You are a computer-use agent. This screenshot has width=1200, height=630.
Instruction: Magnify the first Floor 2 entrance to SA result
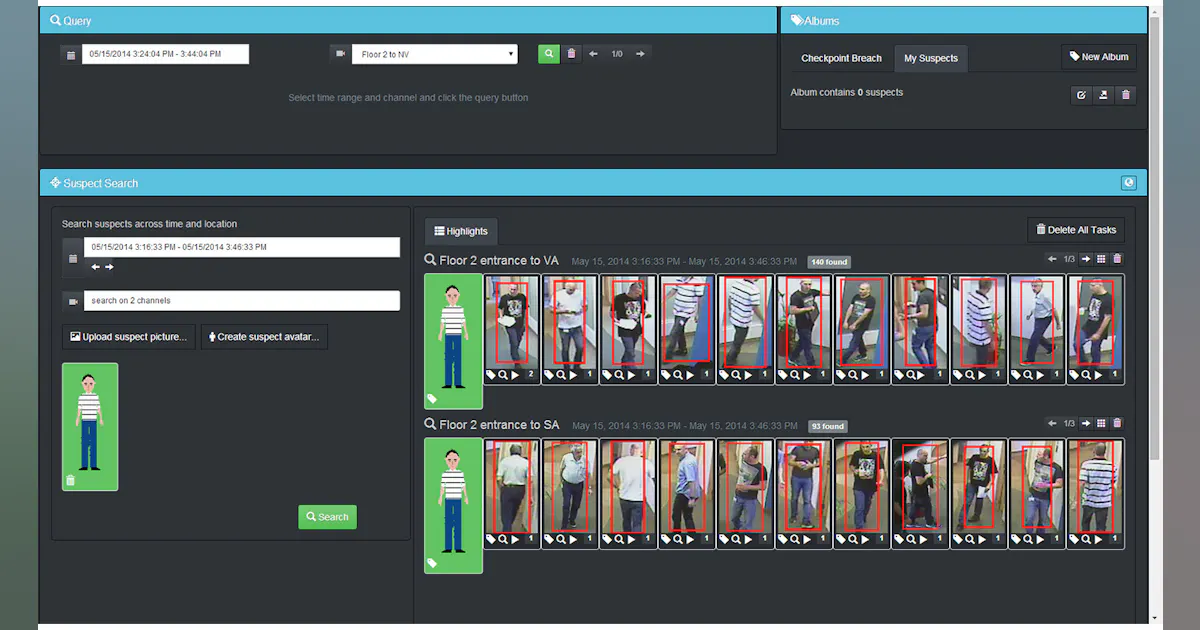pyautogui.click(x=504, y=539)
